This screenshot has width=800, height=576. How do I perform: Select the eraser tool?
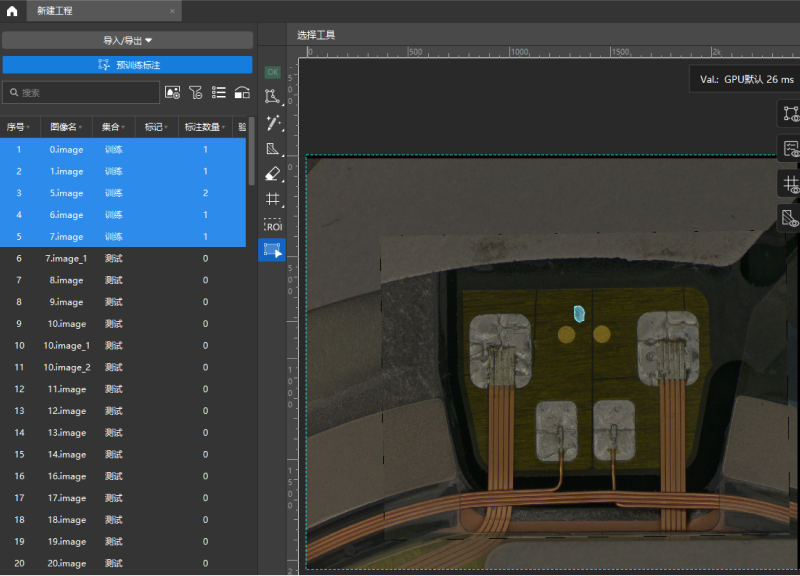pyautogui.click(x=273, y=174)
